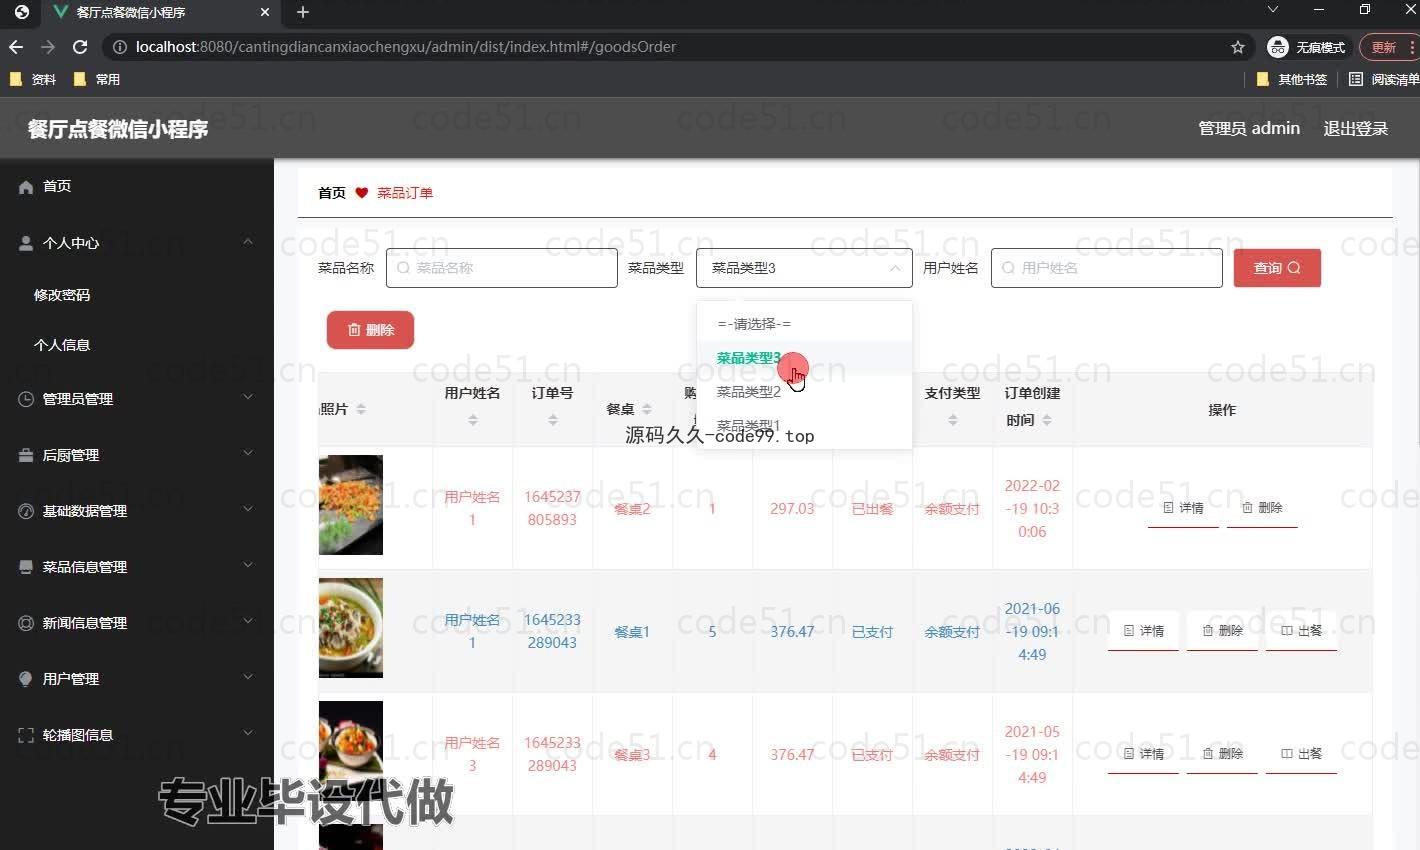
Task: Click the red 删除 batch delete button
Action: [370, 330]
